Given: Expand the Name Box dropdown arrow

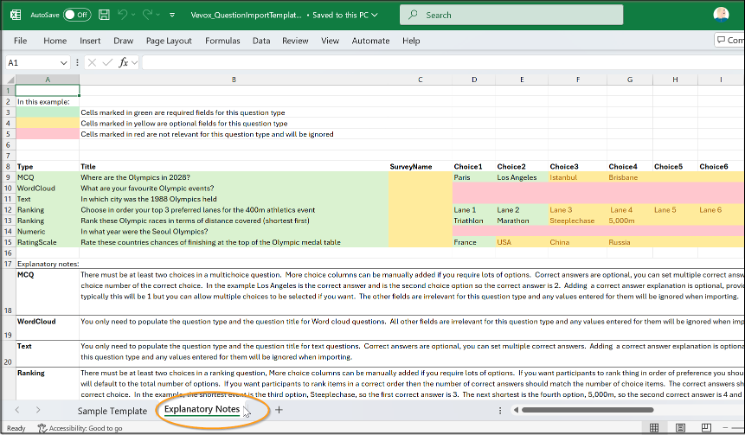Looking at the screenshot, I should coord(66,62).
